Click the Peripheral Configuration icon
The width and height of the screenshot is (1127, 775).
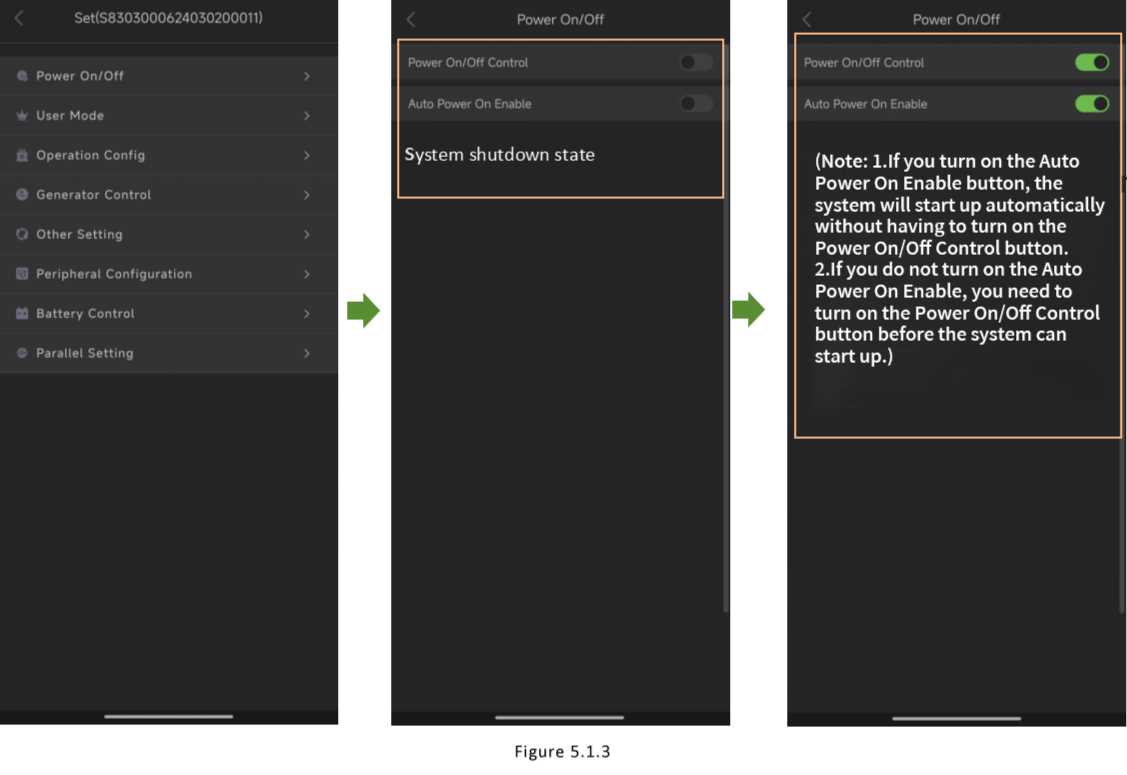22,274
